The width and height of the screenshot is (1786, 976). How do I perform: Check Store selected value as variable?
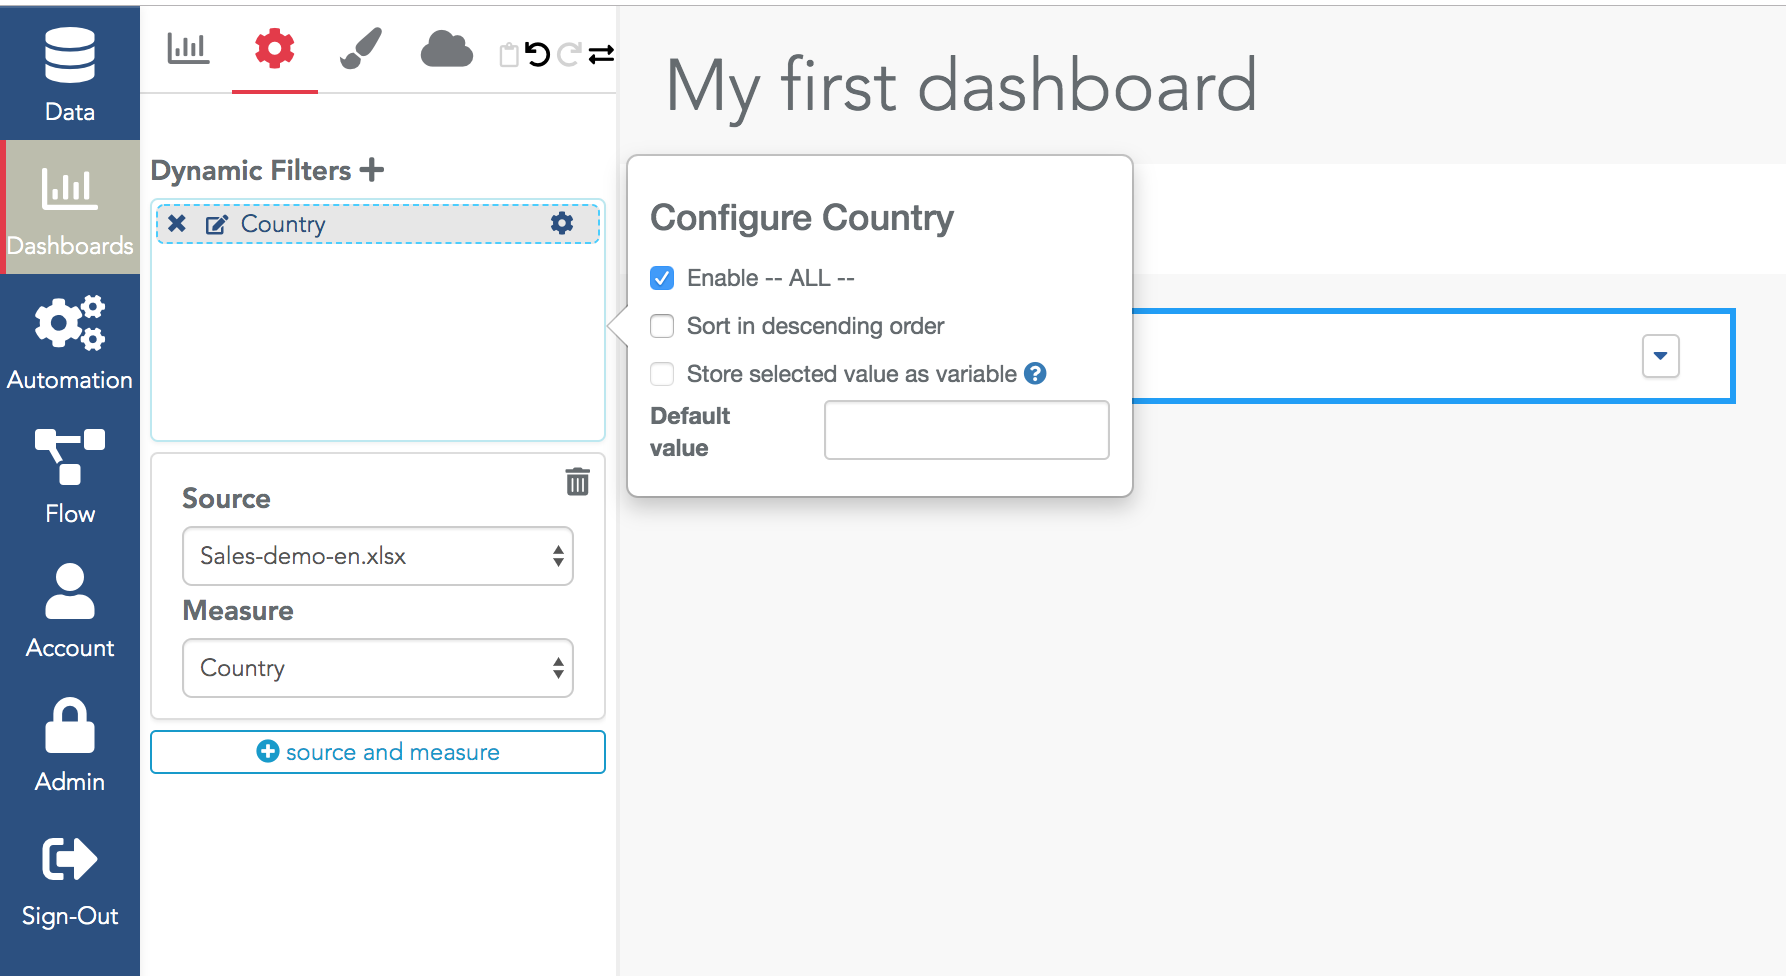[662, 374]
